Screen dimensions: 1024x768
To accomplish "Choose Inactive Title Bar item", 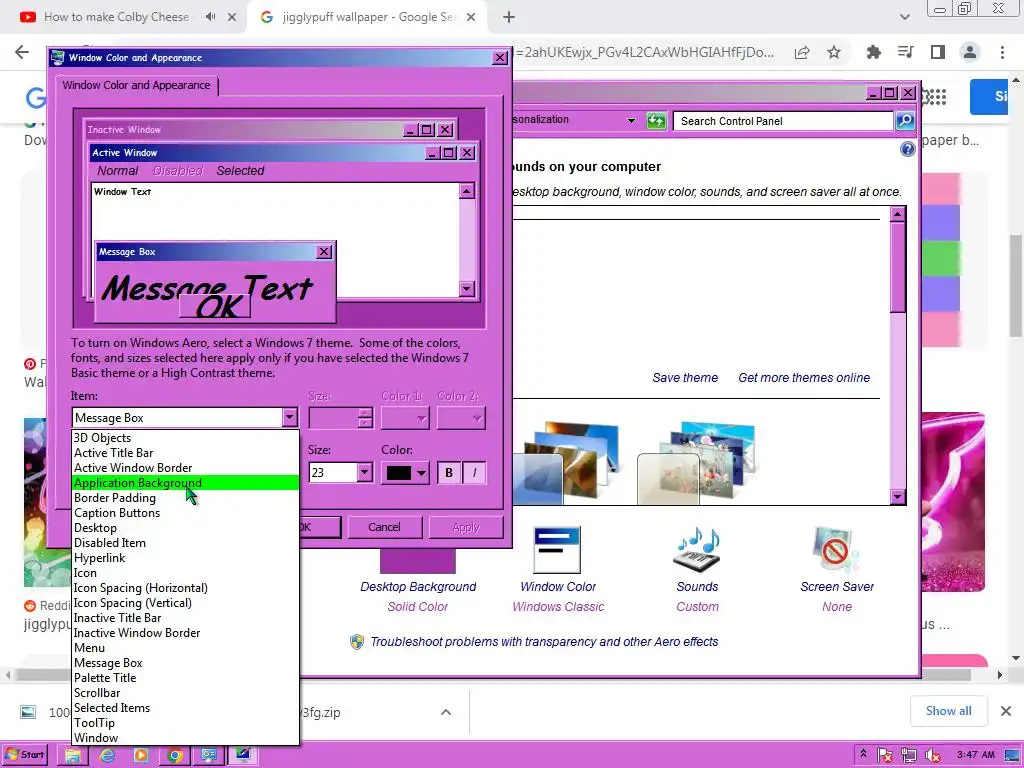I will click(185, 618).
